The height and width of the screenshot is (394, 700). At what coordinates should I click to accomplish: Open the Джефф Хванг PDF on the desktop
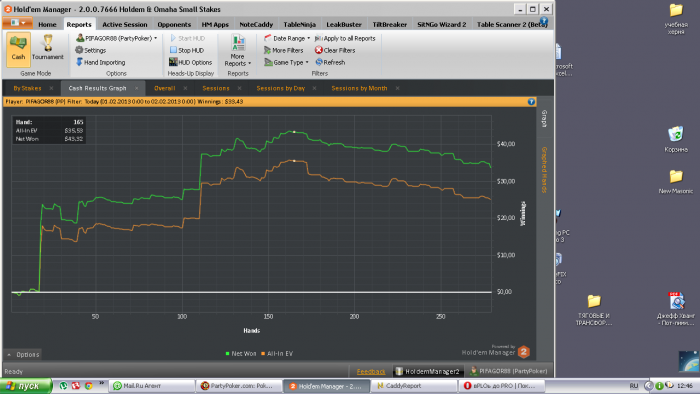coord(676,309)
